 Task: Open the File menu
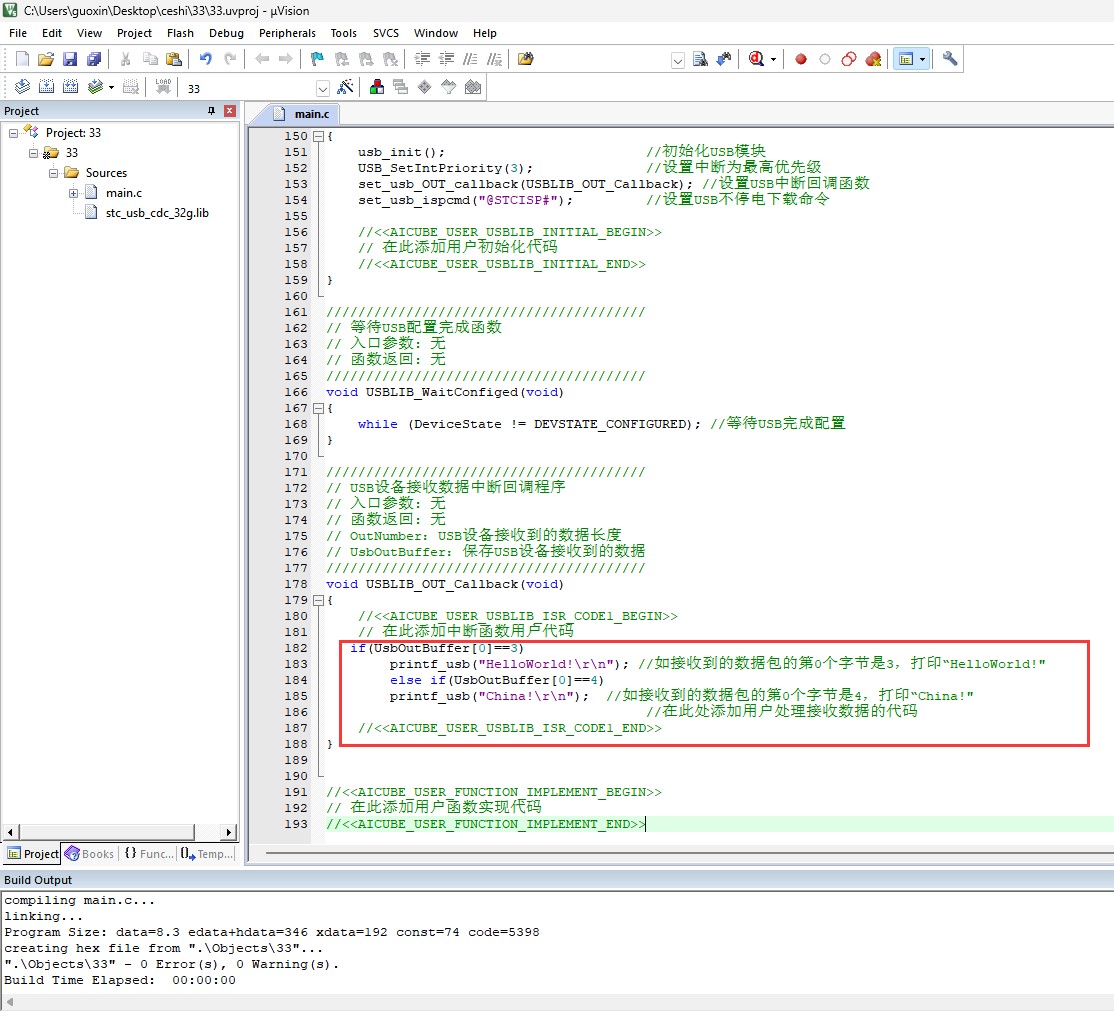pyautogui.click(x=18, y=33)
